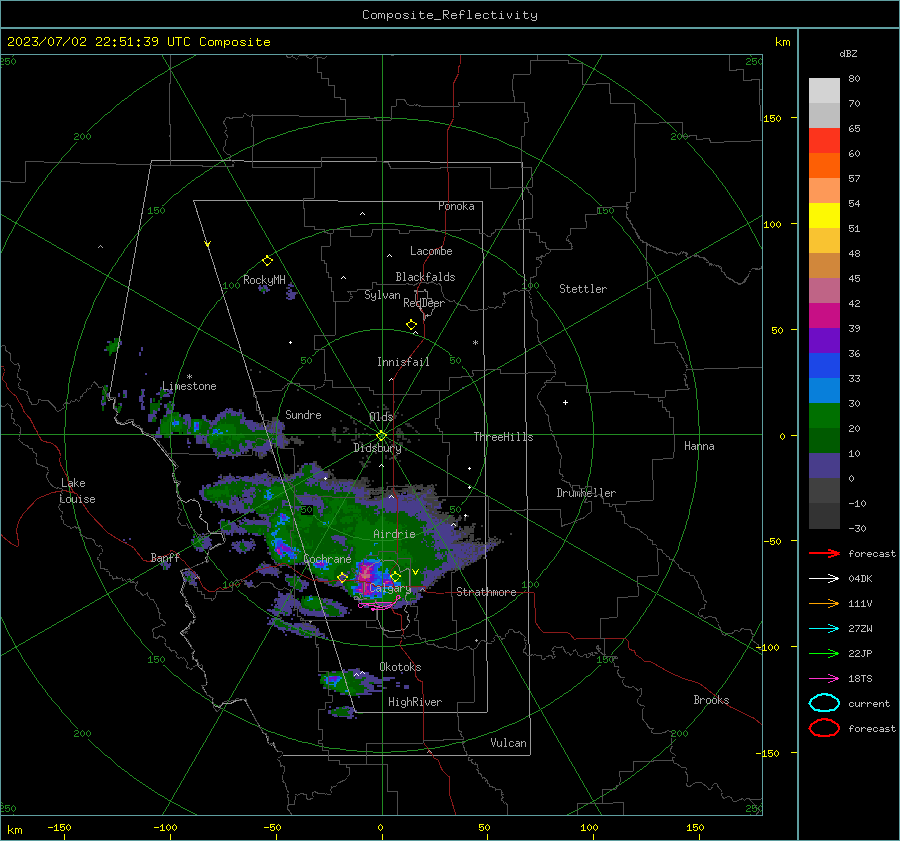Image resolution: width=900 pixels, height=841 pixels.
Task: Select the Hanna label
Action: point(699,446)
